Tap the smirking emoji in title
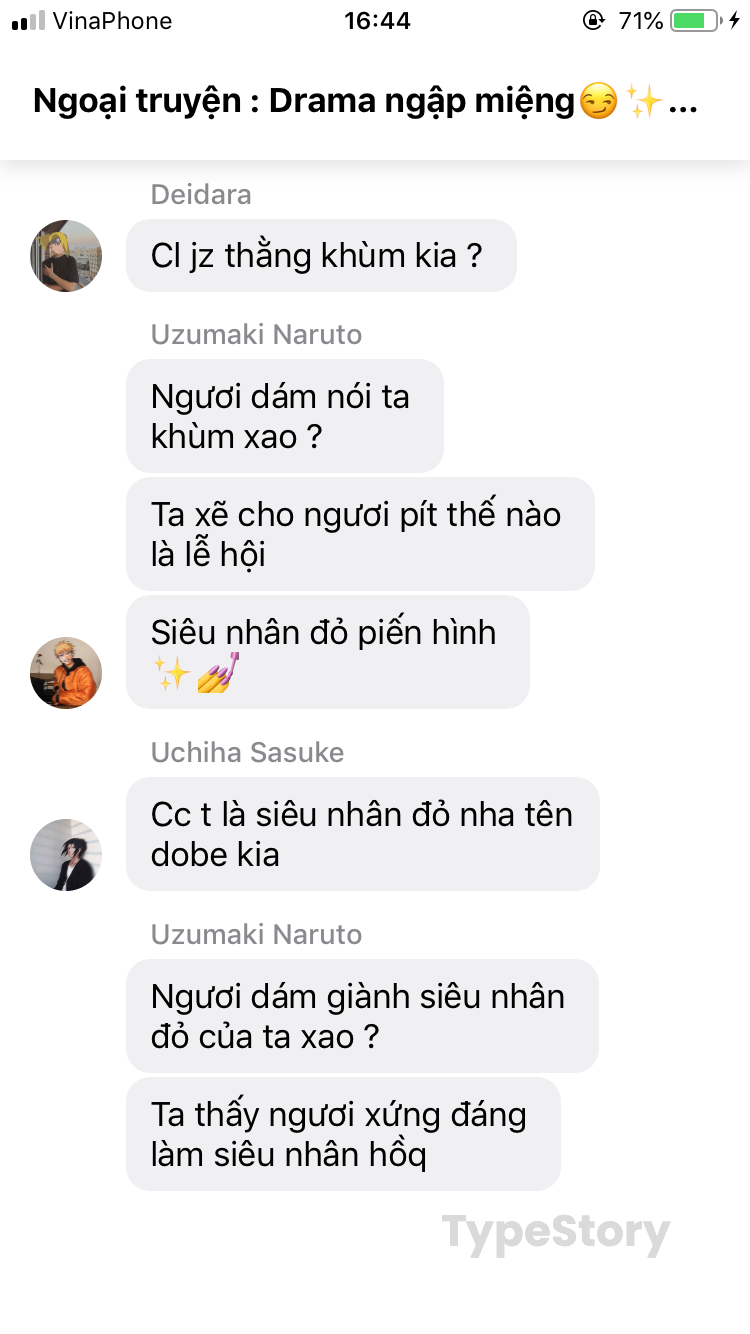The width and height of the screenshot is (750, 1334). [x=598, y=102]
